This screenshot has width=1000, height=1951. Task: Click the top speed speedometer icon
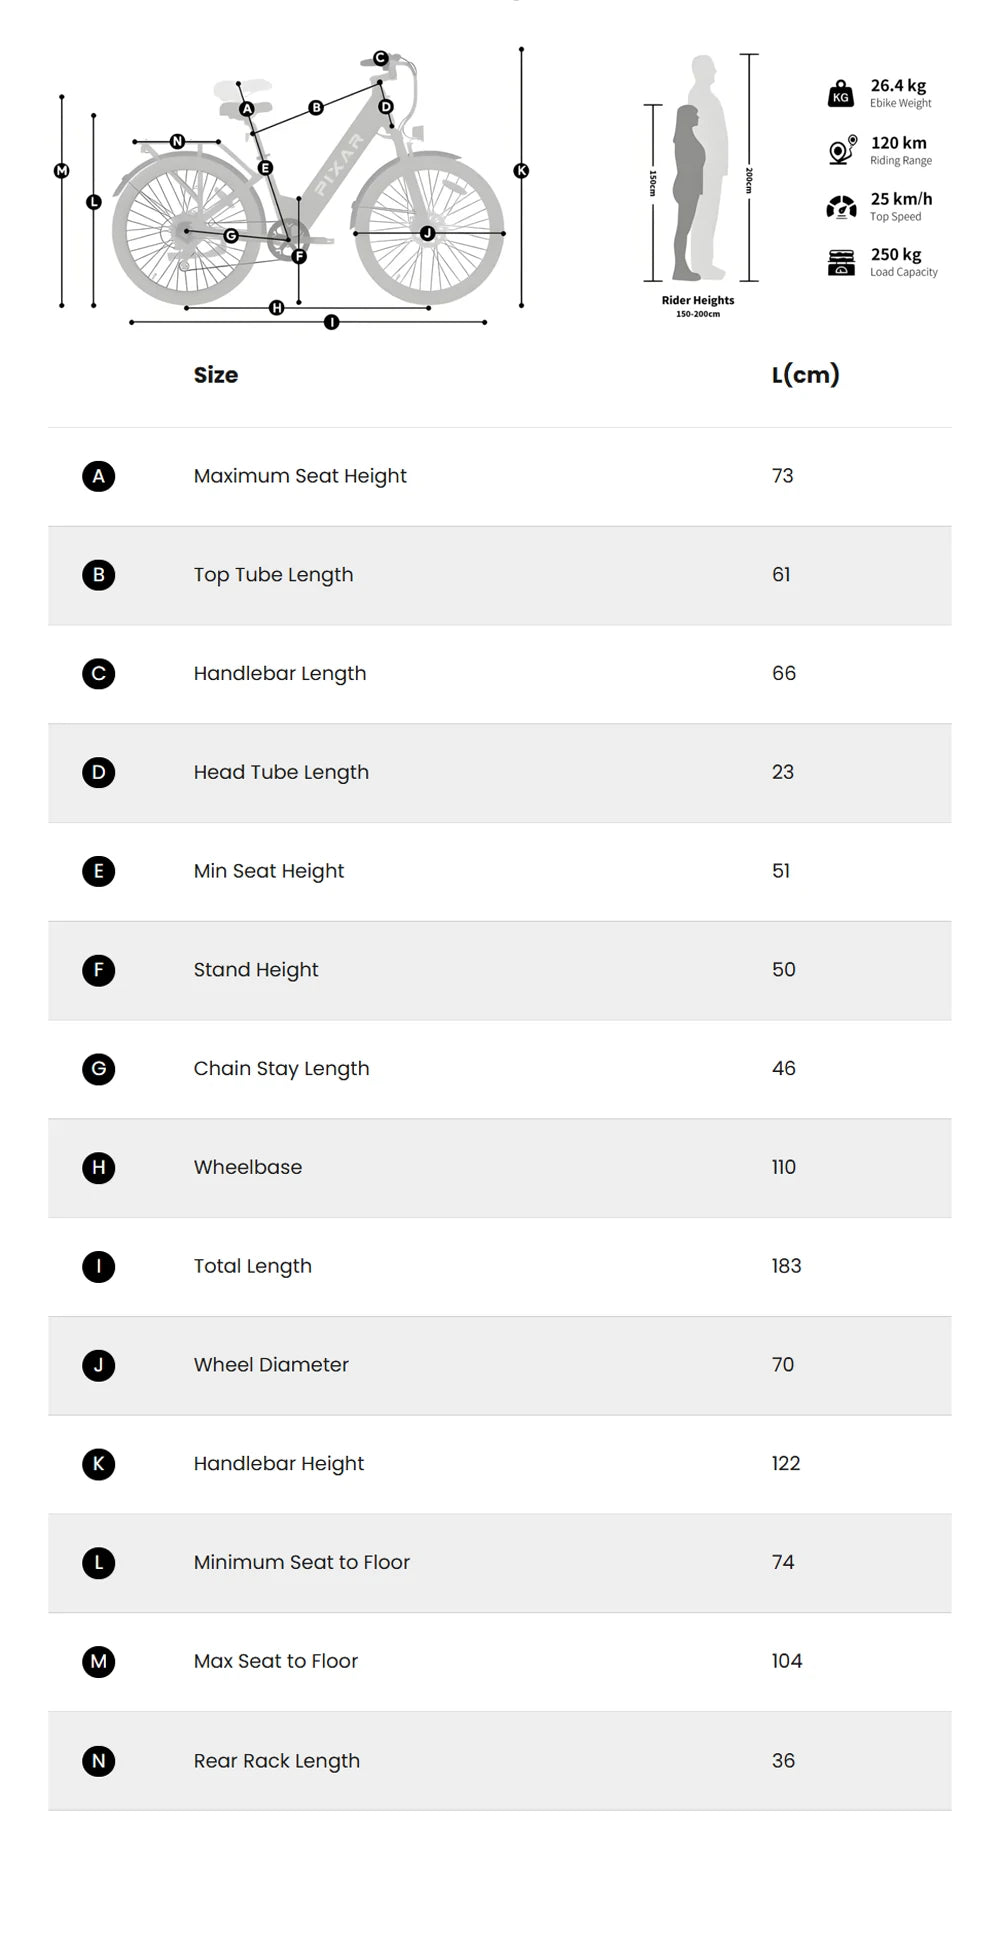point(841,207)
